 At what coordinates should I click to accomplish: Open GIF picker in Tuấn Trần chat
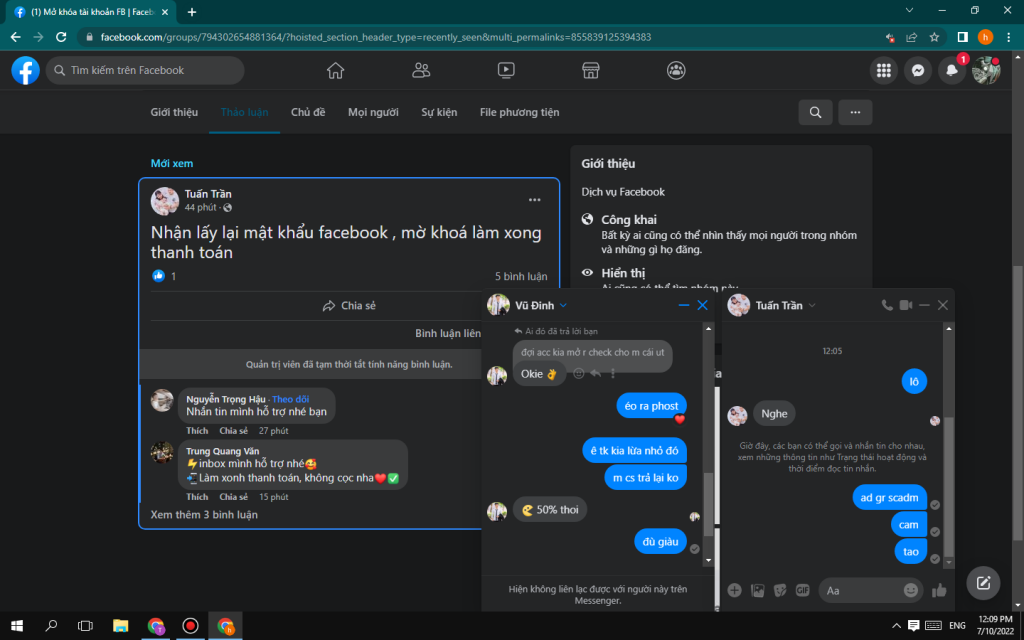click(x=802, y=590)
